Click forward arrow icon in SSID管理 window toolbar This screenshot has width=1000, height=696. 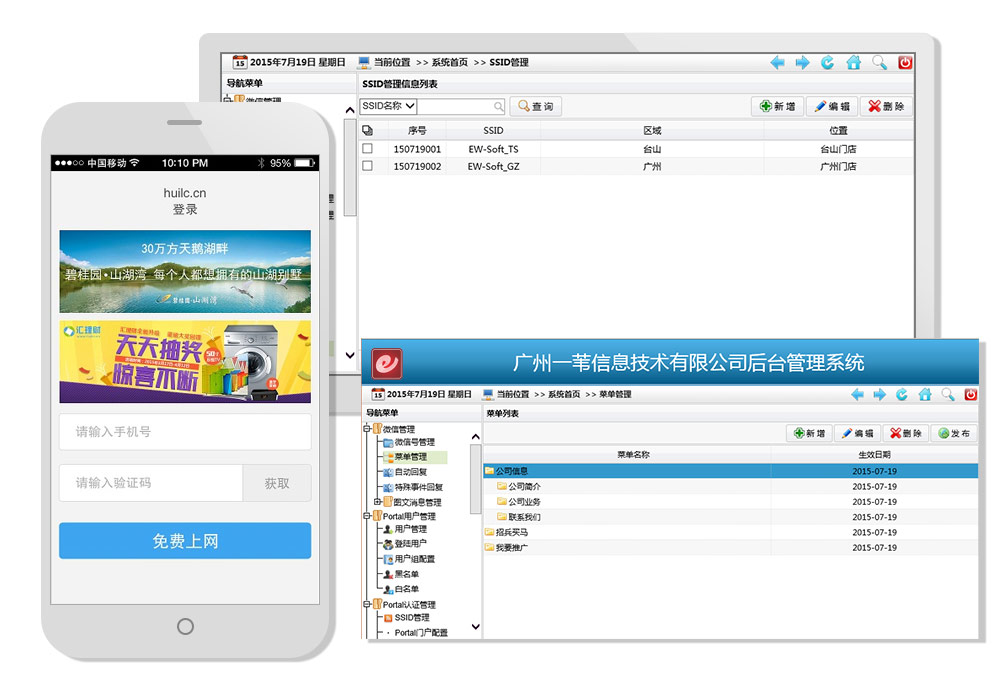click(x=802, y=63)
